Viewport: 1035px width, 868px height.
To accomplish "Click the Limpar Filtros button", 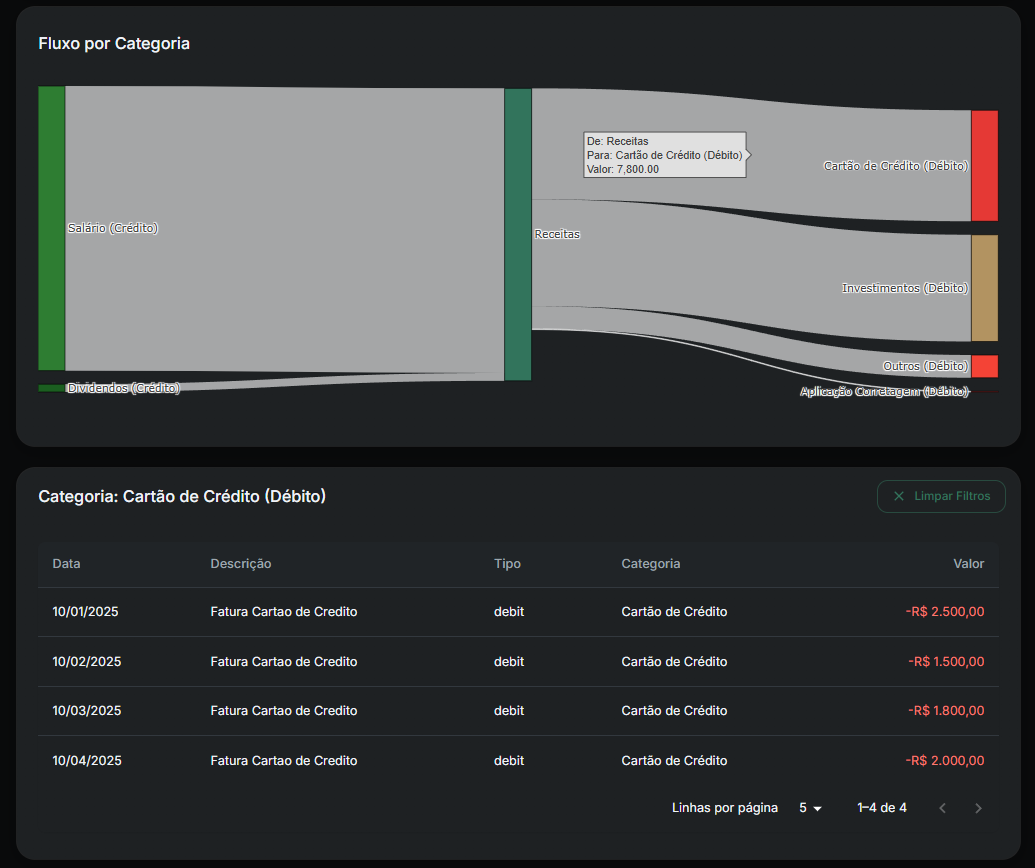I will click(x=941, y=496).
